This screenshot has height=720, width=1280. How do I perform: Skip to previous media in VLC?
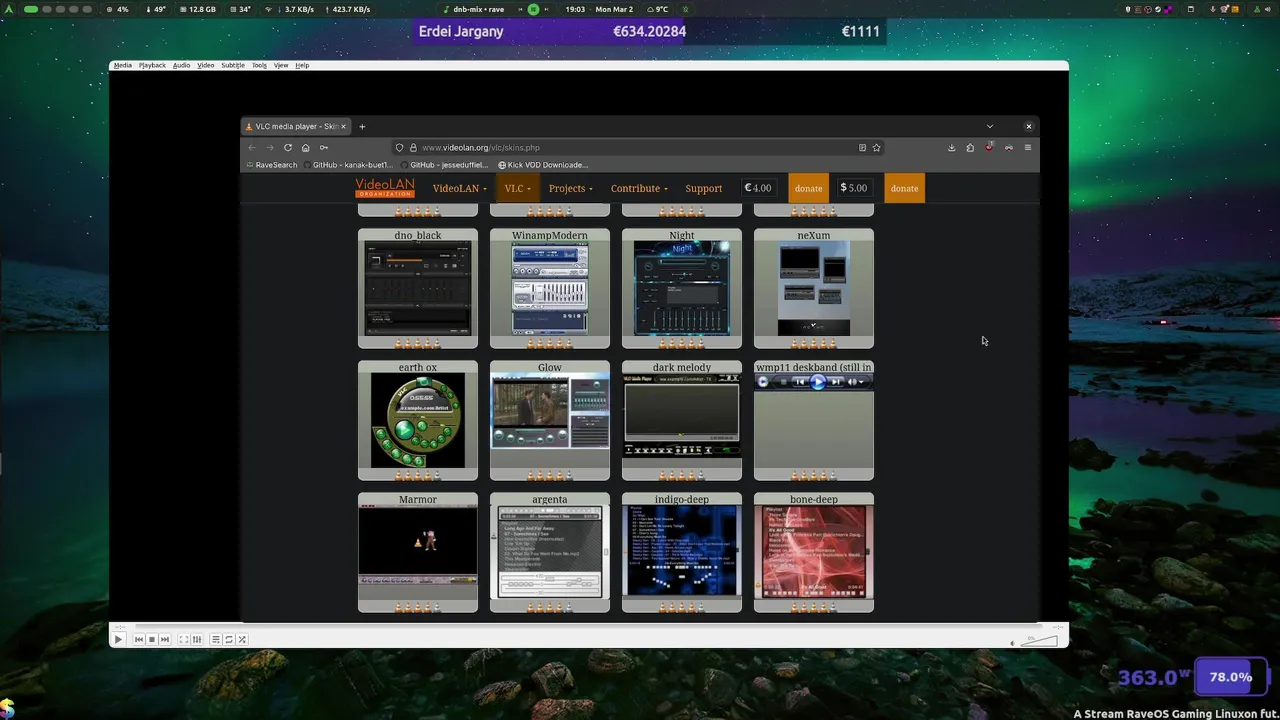point(139,639)
